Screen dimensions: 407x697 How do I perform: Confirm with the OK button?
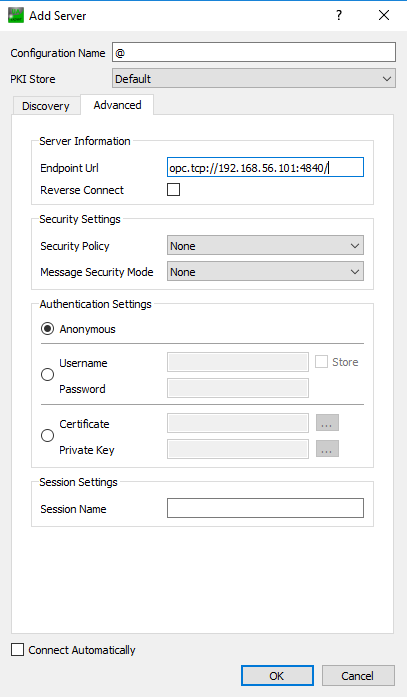click(x=277, y=676)
